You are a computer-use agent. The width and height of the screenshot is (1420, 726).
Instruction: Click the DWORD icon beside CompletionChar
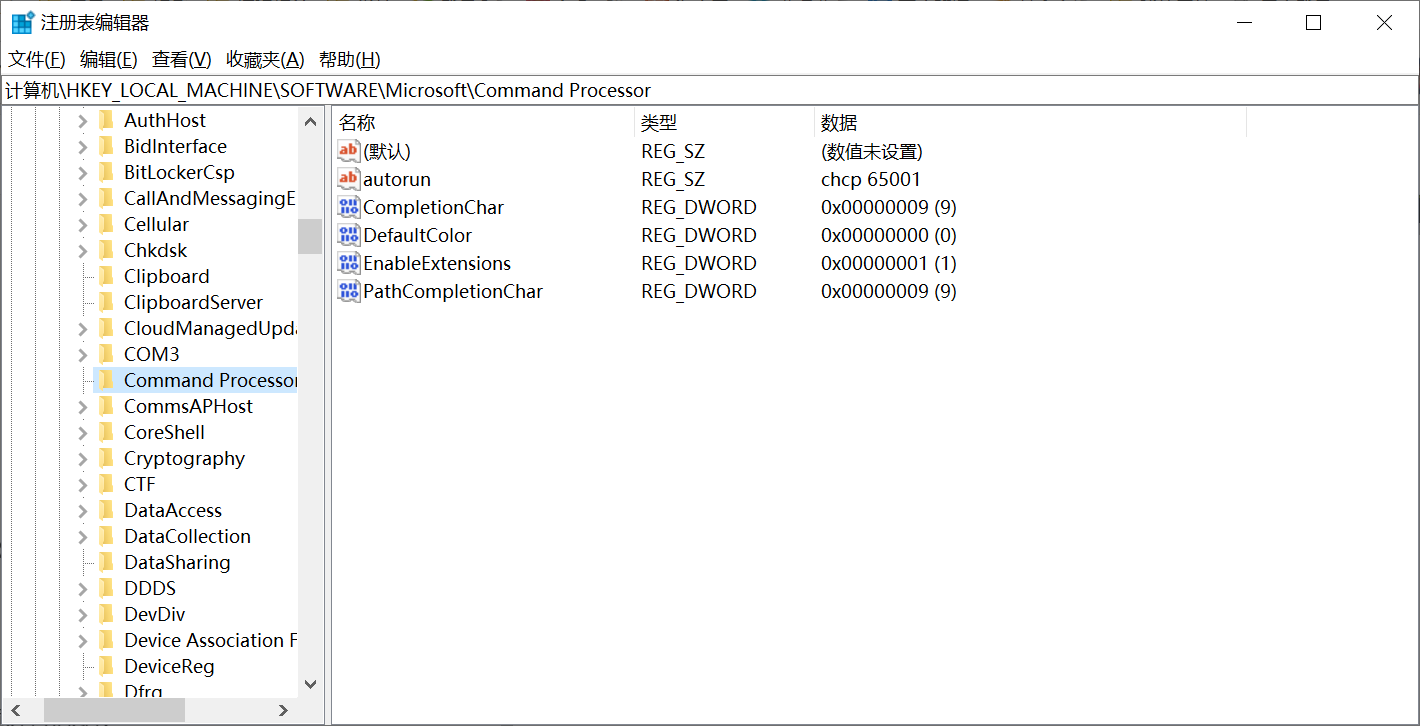[x=350, y=207]
